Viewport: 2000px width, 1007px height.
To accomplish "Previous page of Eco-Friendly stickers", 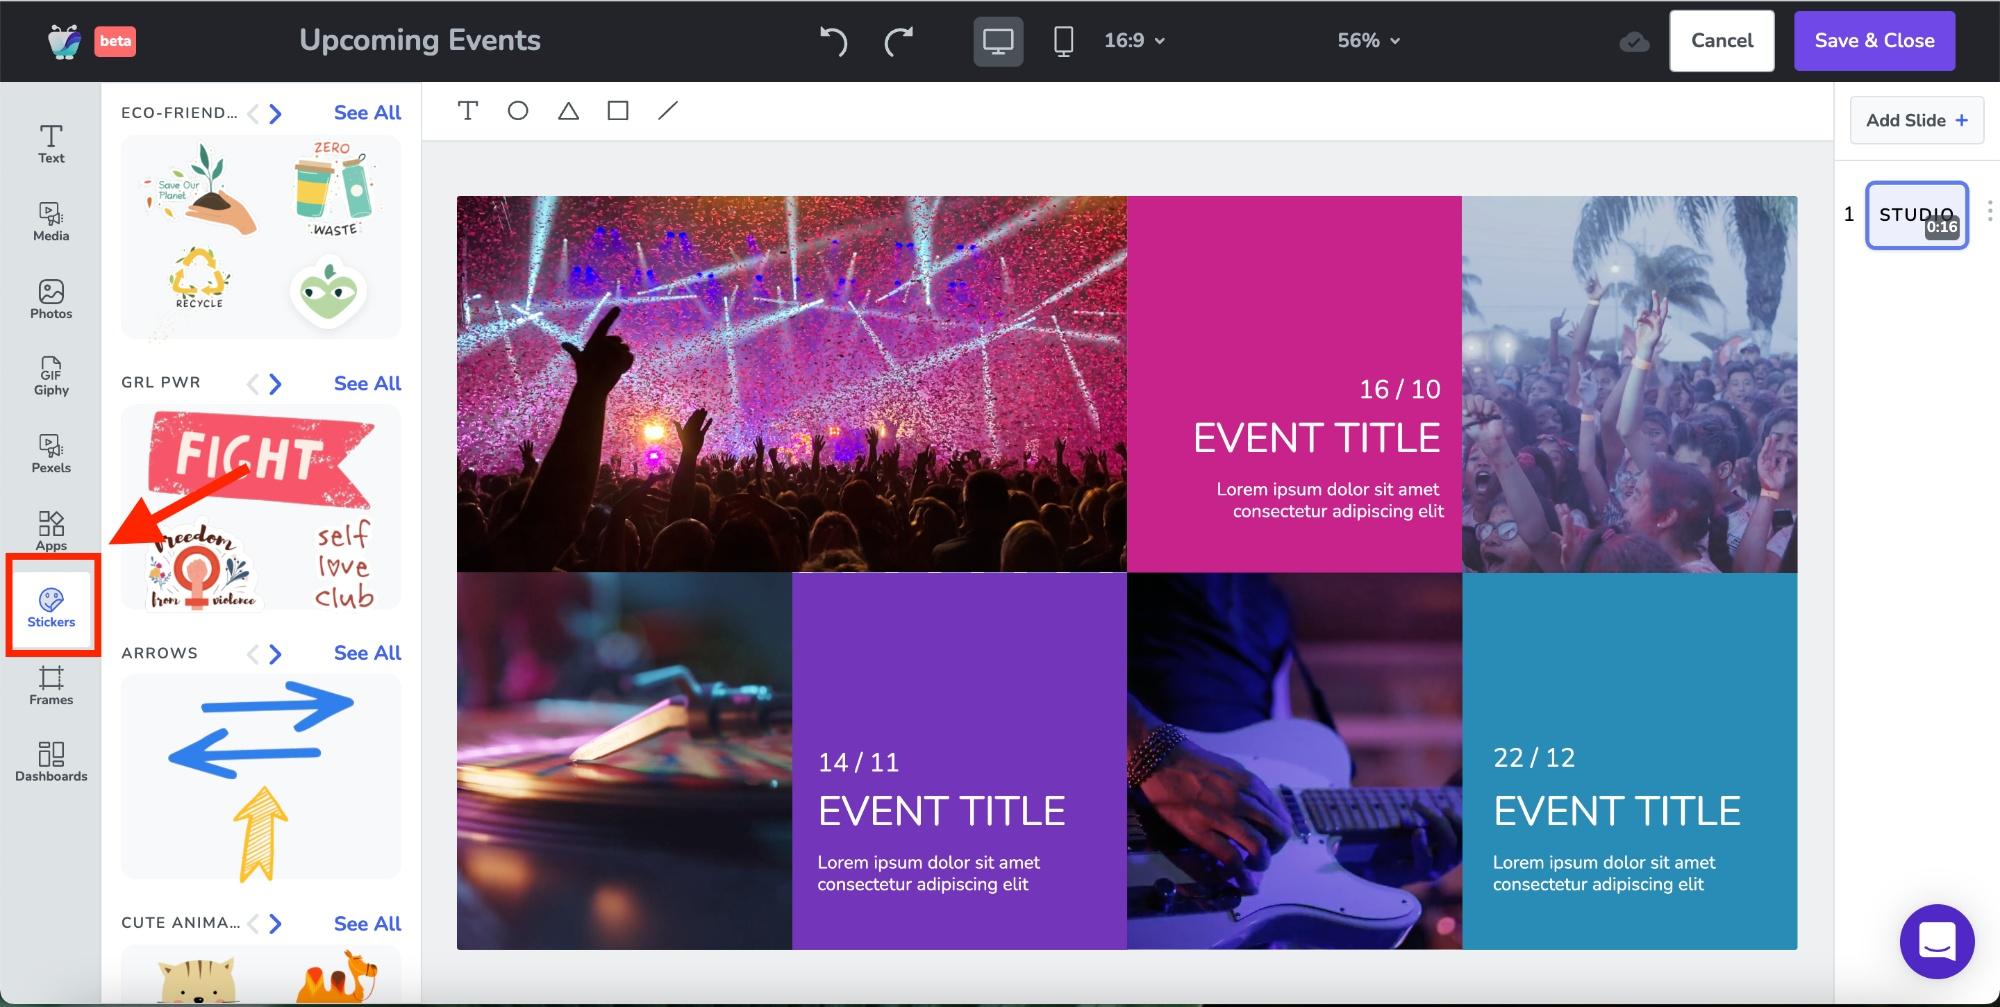I will pyautogui.click(x=253, y=113).
